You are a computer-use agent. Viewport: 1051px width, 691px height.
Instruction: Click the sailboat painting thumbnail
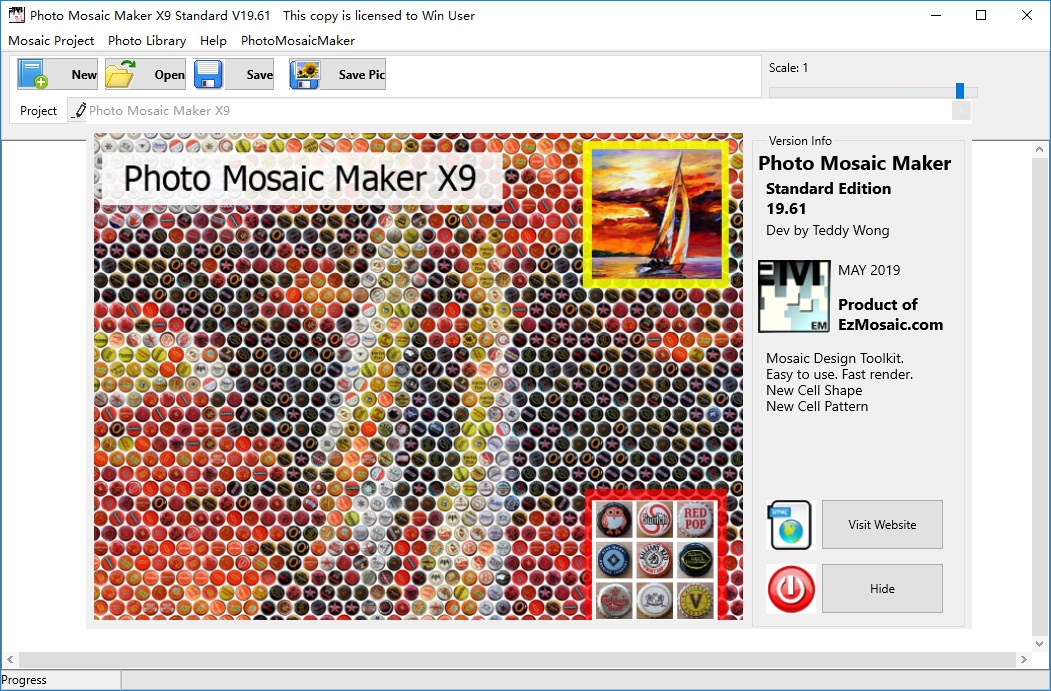(x=657, y=213)
